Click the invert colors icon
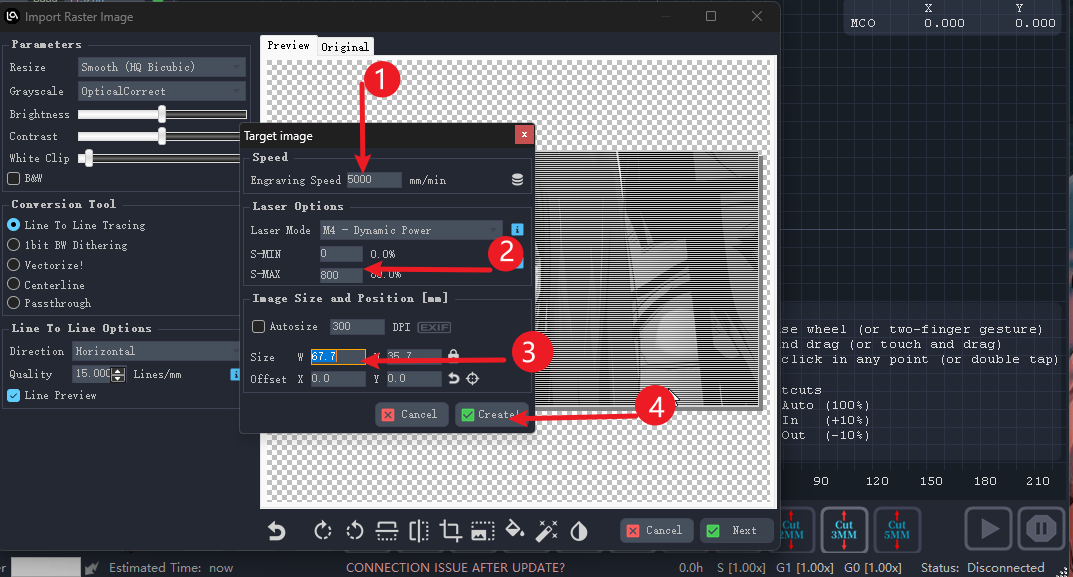The width and height of the screenshot is (1073, 577). tap(579, 532)
